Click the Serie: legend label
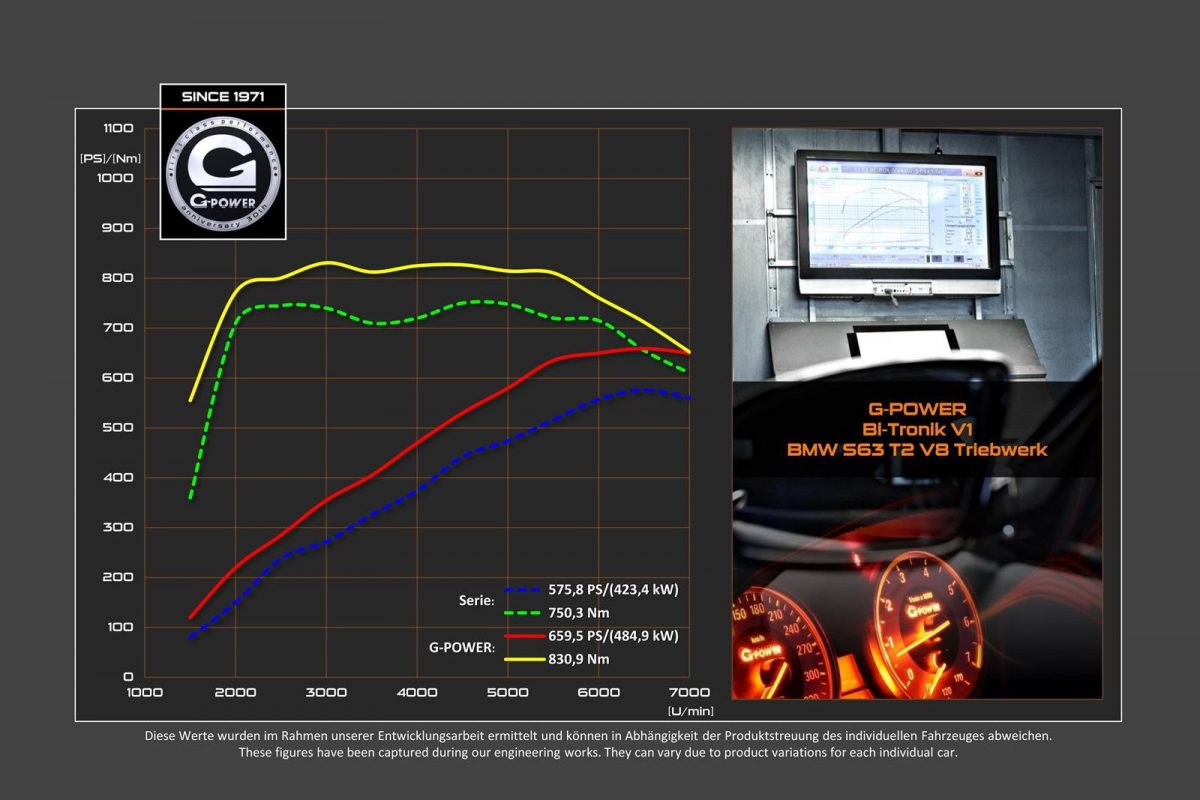The image size is (1200, 800). (x=476, y=601)
